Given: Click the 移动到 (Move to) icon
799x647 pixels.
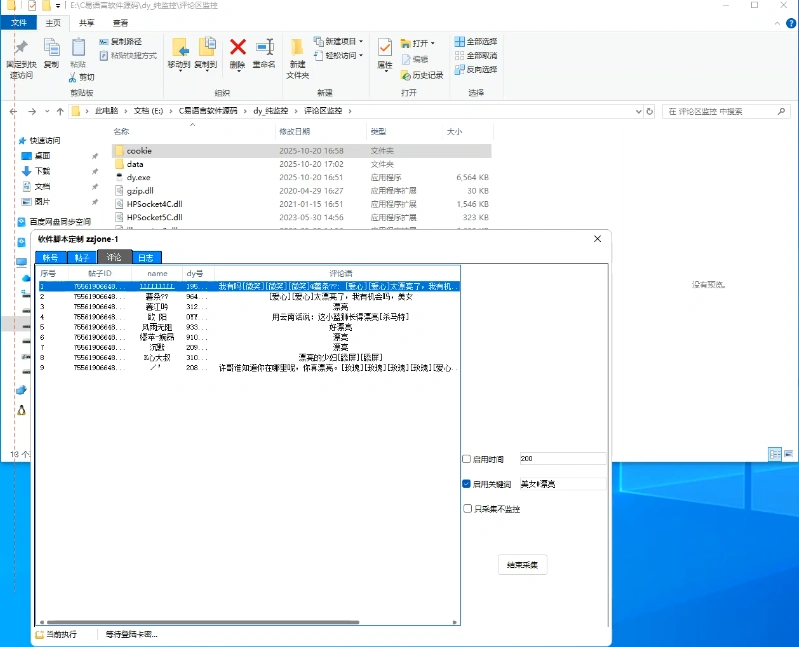Looking at the screenshot, I should pos(179,50).
